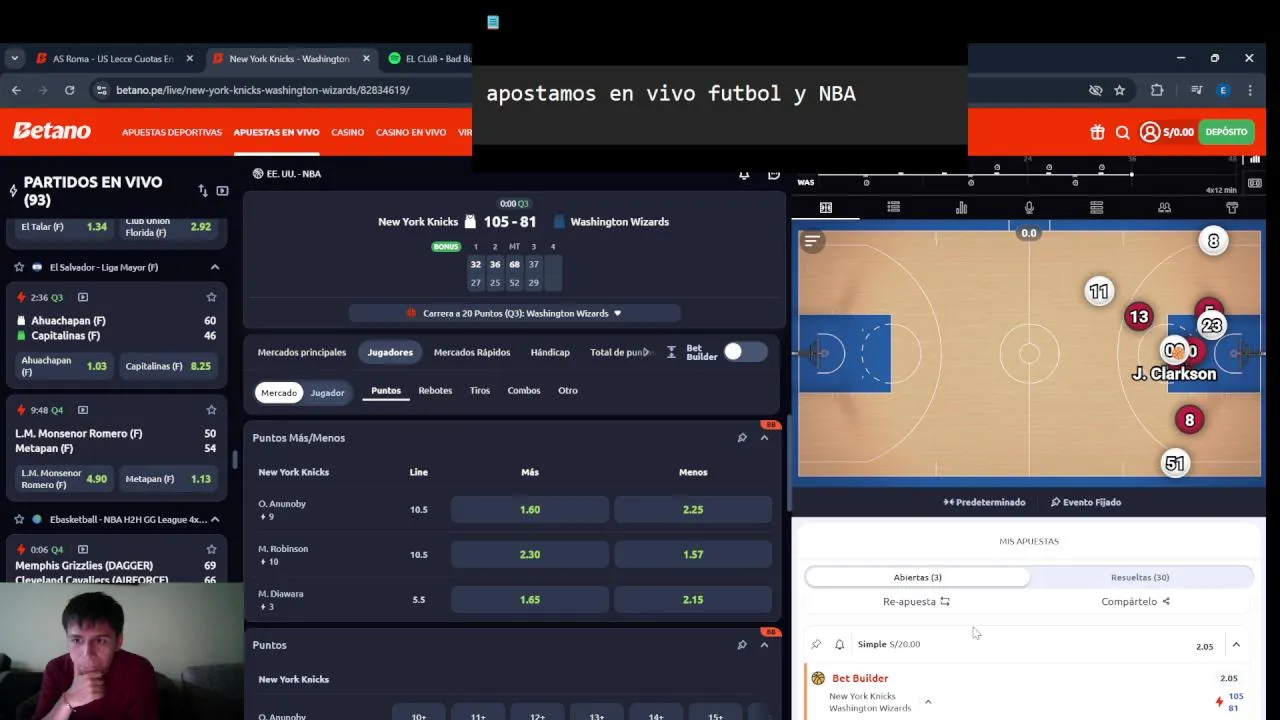Switch to Hándicap tab

(x=550, y=352)
